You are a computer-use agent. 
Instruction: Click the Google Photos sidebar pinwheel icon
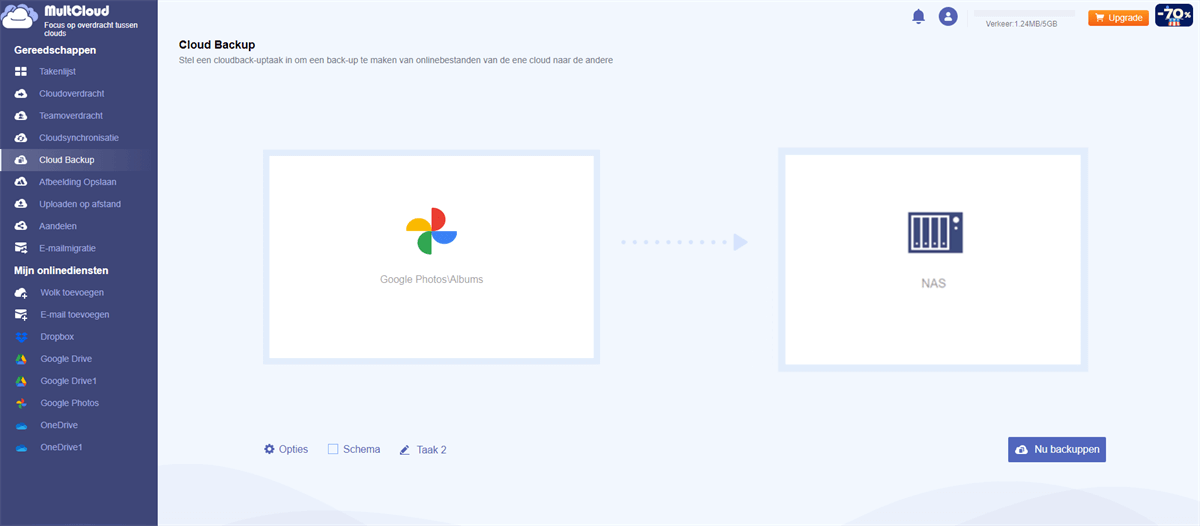pos(21,403)
